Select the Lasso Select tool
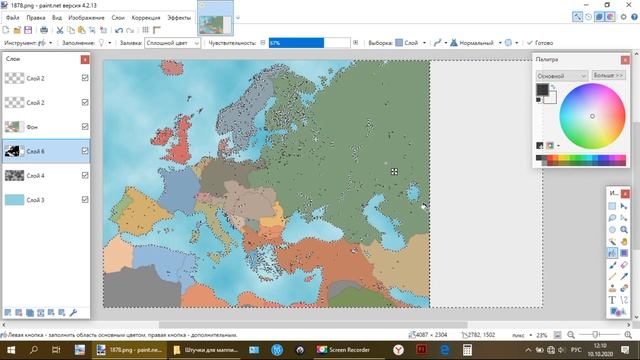This screenshot has height=360, width=640. click(x=612, y=218)
